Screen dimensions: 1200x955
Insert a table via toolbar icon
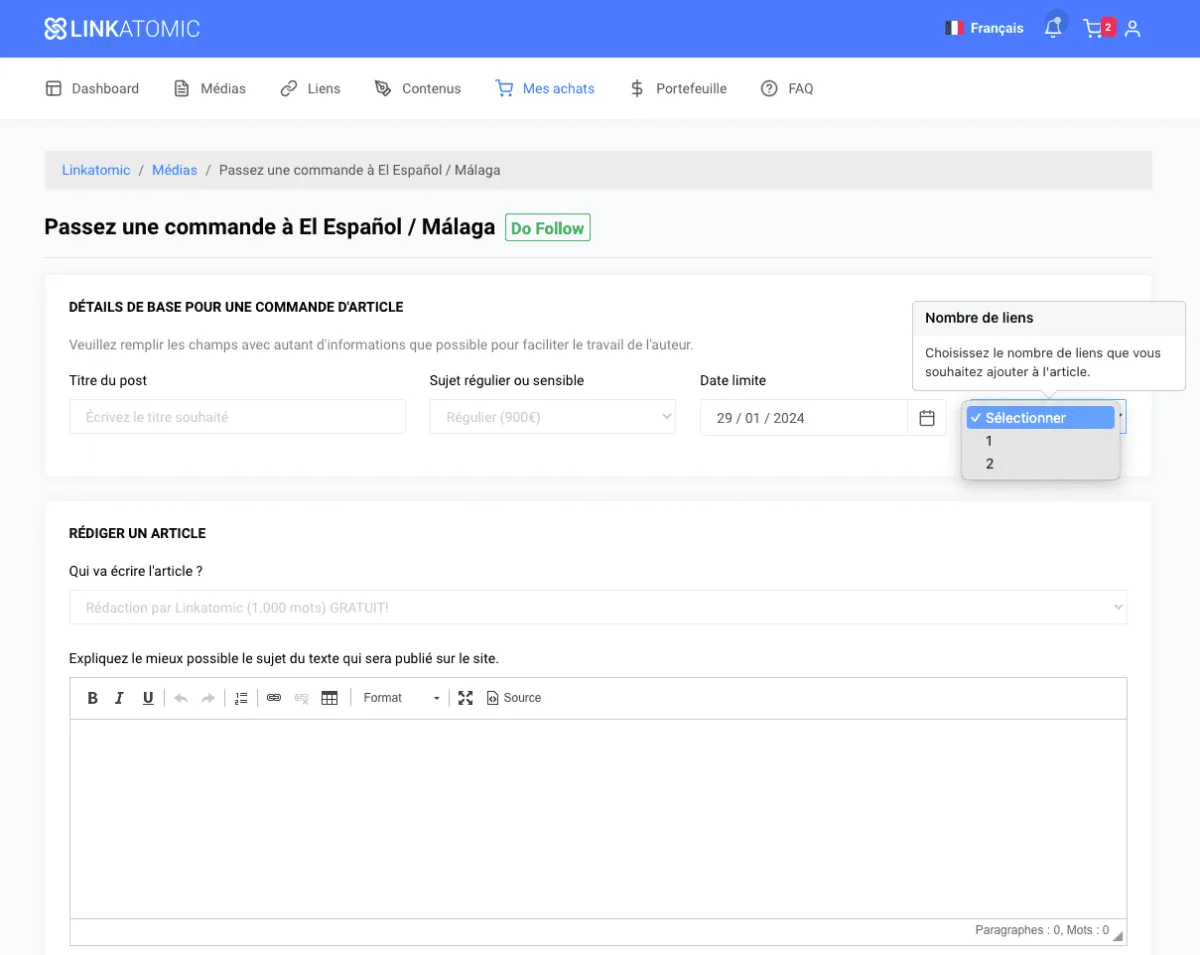[329, 698]
